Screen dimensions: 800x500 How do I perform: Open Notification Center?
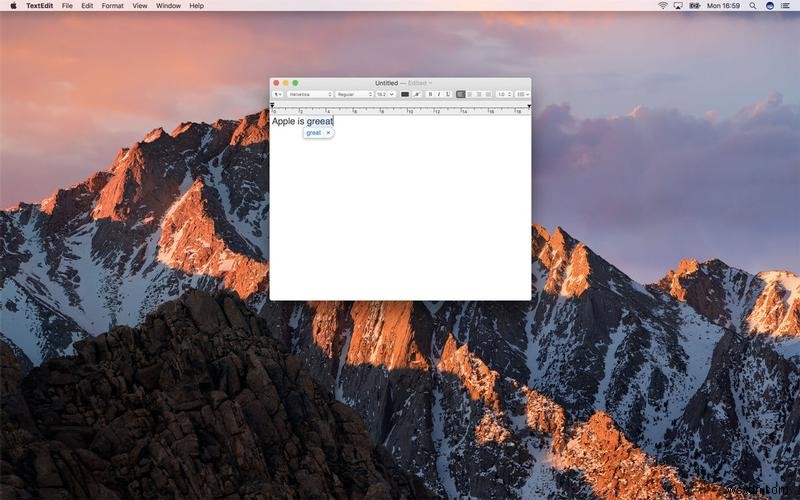786,6
